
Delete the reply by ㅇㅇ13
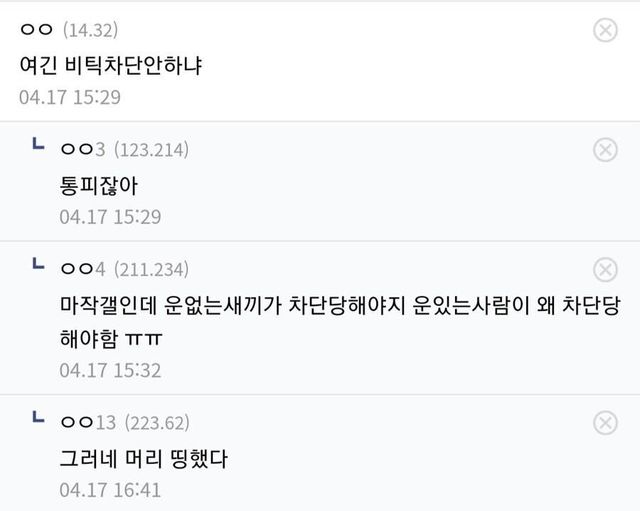(x=605, y=422)
